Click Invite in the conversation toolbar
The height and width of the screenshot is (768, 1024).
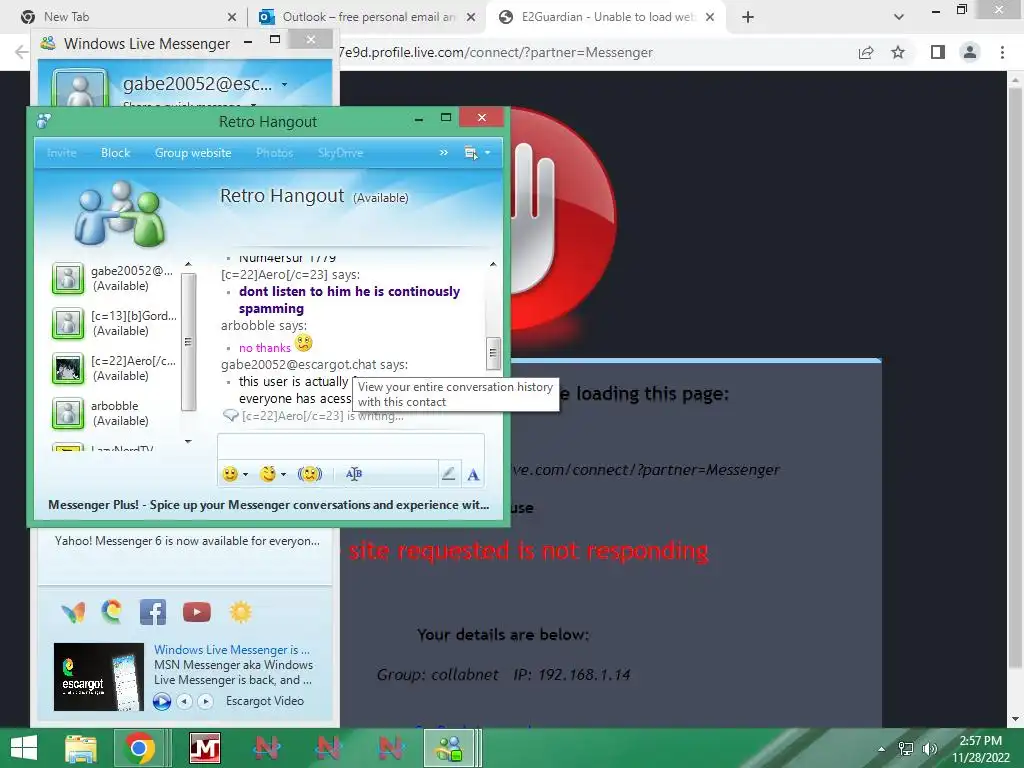pyautogui.click(x=62, y=153)
